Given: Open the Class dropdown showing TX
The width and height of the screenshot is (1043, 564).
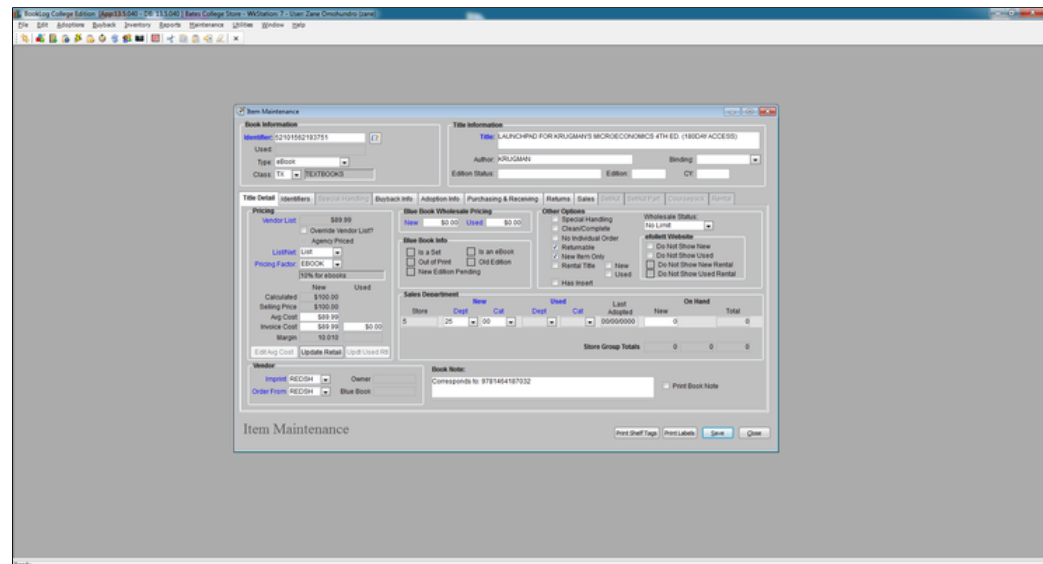Looking at the screenshot, I should coord(297,175).
